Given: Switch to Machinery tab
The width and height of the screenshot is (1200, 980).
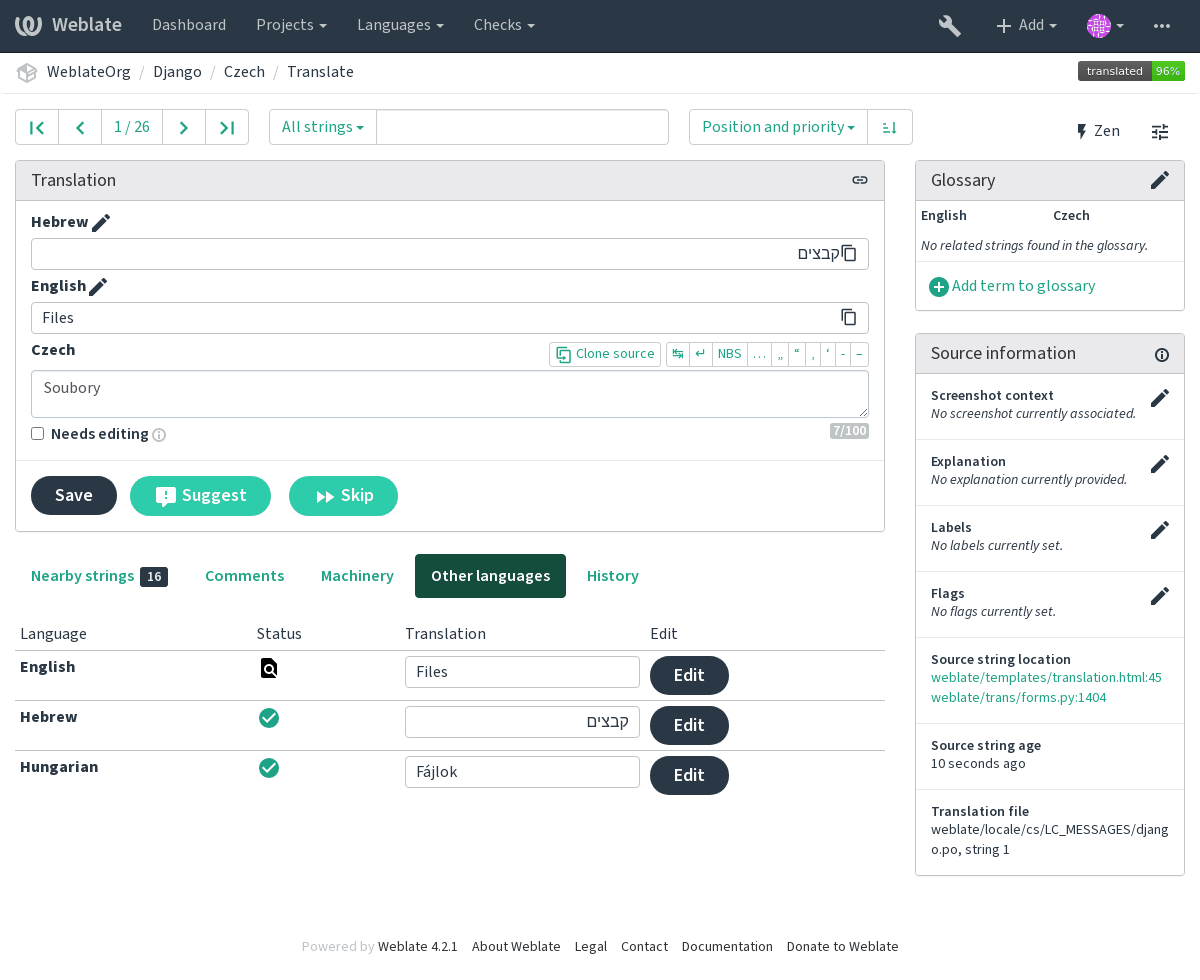Looking at the screenshot, I should (x=357, y=576).
